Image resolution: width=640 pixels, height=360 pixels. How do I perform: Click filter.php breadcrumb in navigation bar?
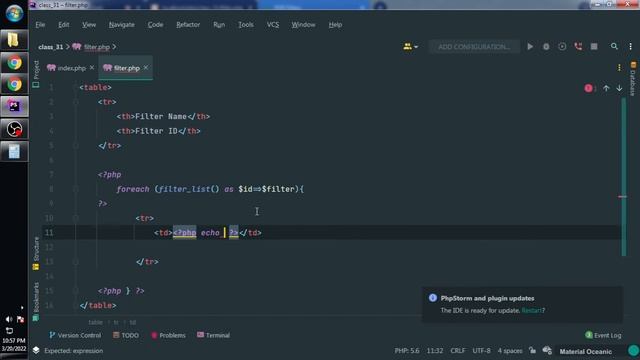91,47
